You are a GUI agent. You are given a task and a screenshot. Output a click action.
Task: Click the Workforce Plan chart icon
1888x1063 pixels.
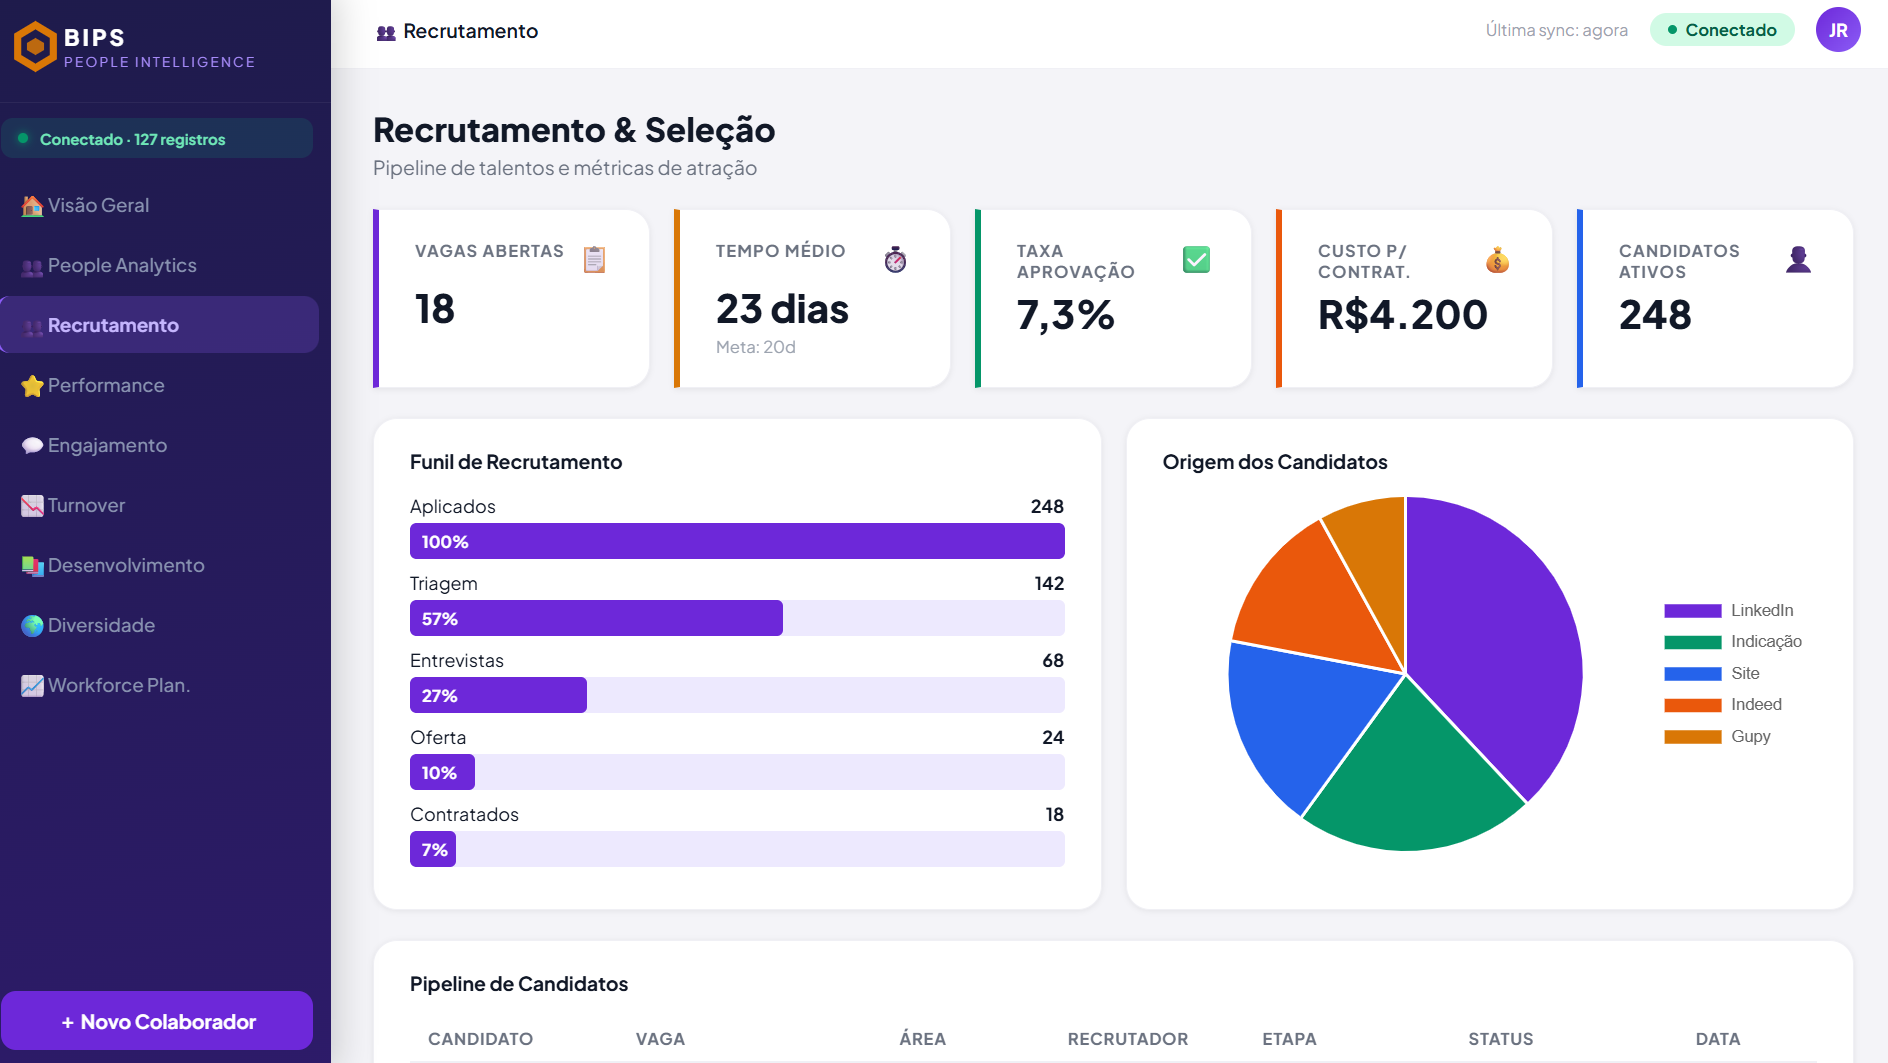(32, 686)
